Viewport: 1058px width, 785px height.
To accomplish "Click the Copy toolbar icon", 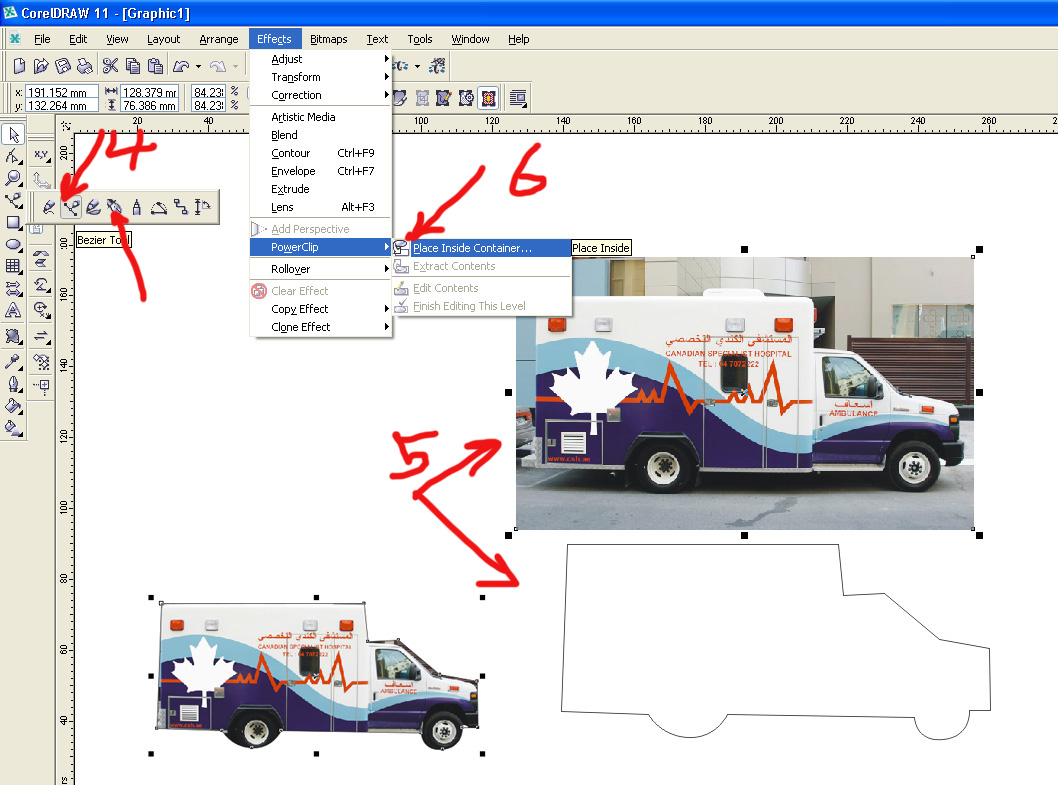I will 133,65.
